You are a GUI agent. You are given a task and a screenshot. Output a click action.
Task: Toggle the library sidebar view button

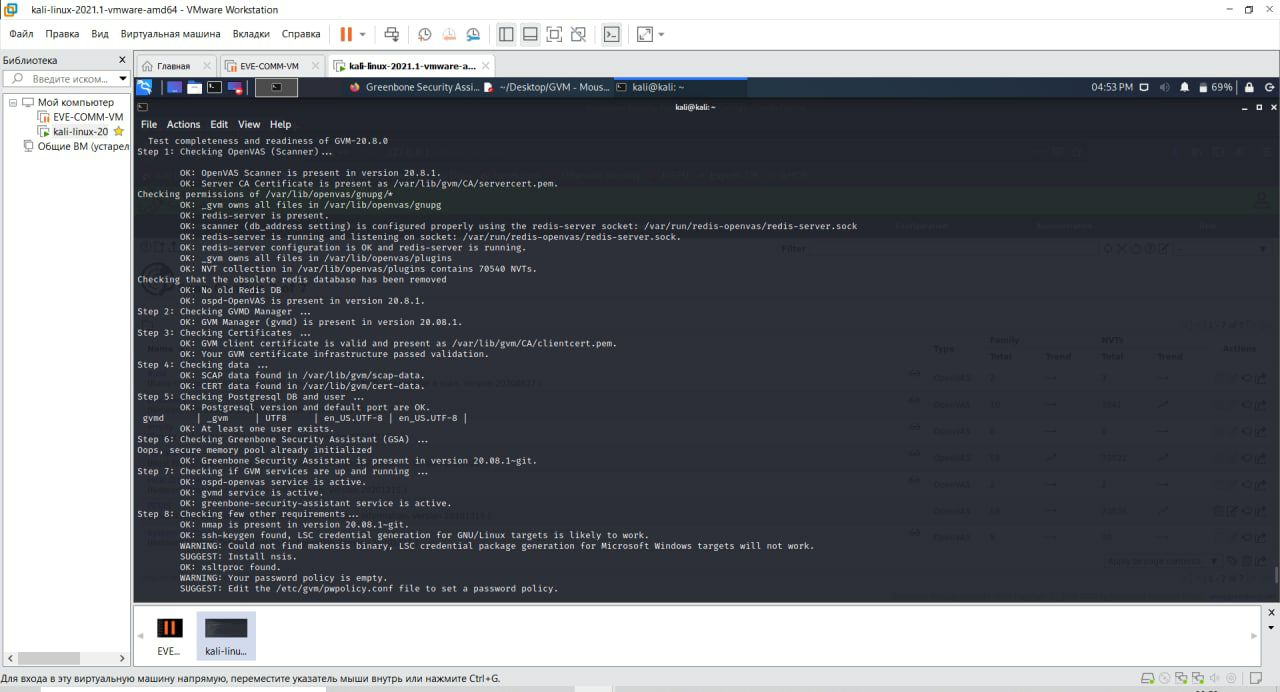506,34
